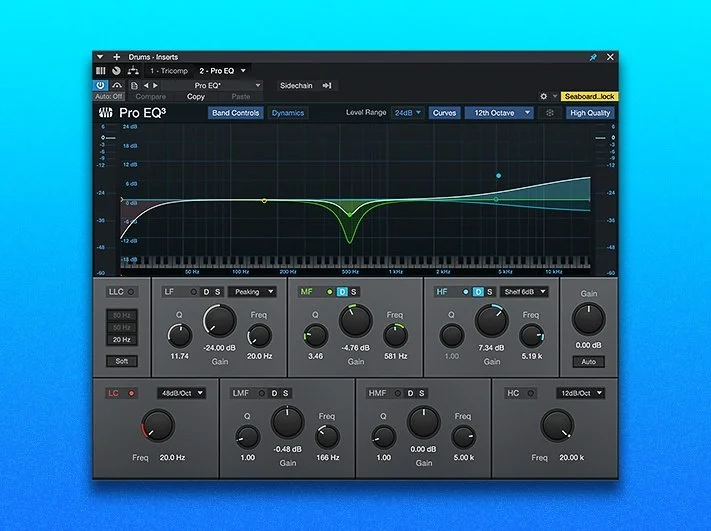The width and height of the screenshot is (711, 531).
Task: Open the routing view icon
Action: click(x=133, y=70)
